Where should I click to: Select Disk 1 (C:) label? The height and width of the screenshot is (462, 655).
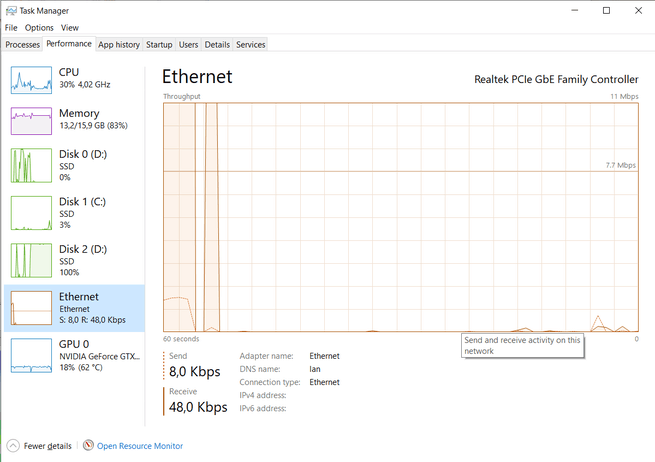83,202
